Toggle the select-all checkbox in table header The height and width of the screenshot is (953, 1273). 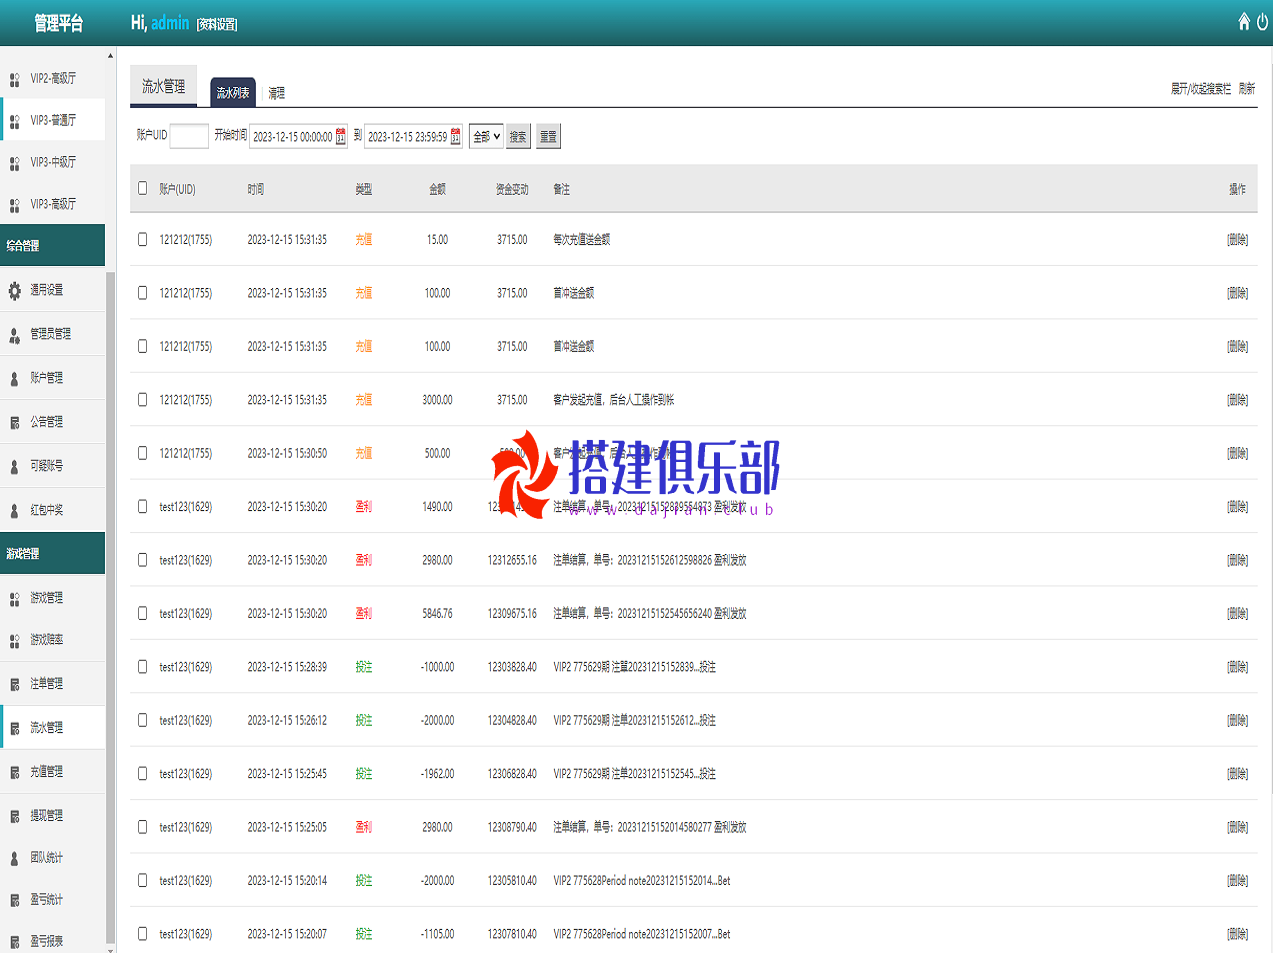tap(142, 188)
